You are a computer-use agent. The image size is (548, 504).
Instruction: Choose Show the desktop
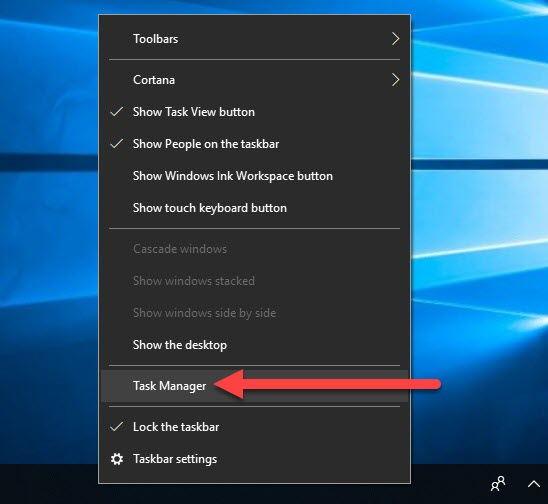254,345
